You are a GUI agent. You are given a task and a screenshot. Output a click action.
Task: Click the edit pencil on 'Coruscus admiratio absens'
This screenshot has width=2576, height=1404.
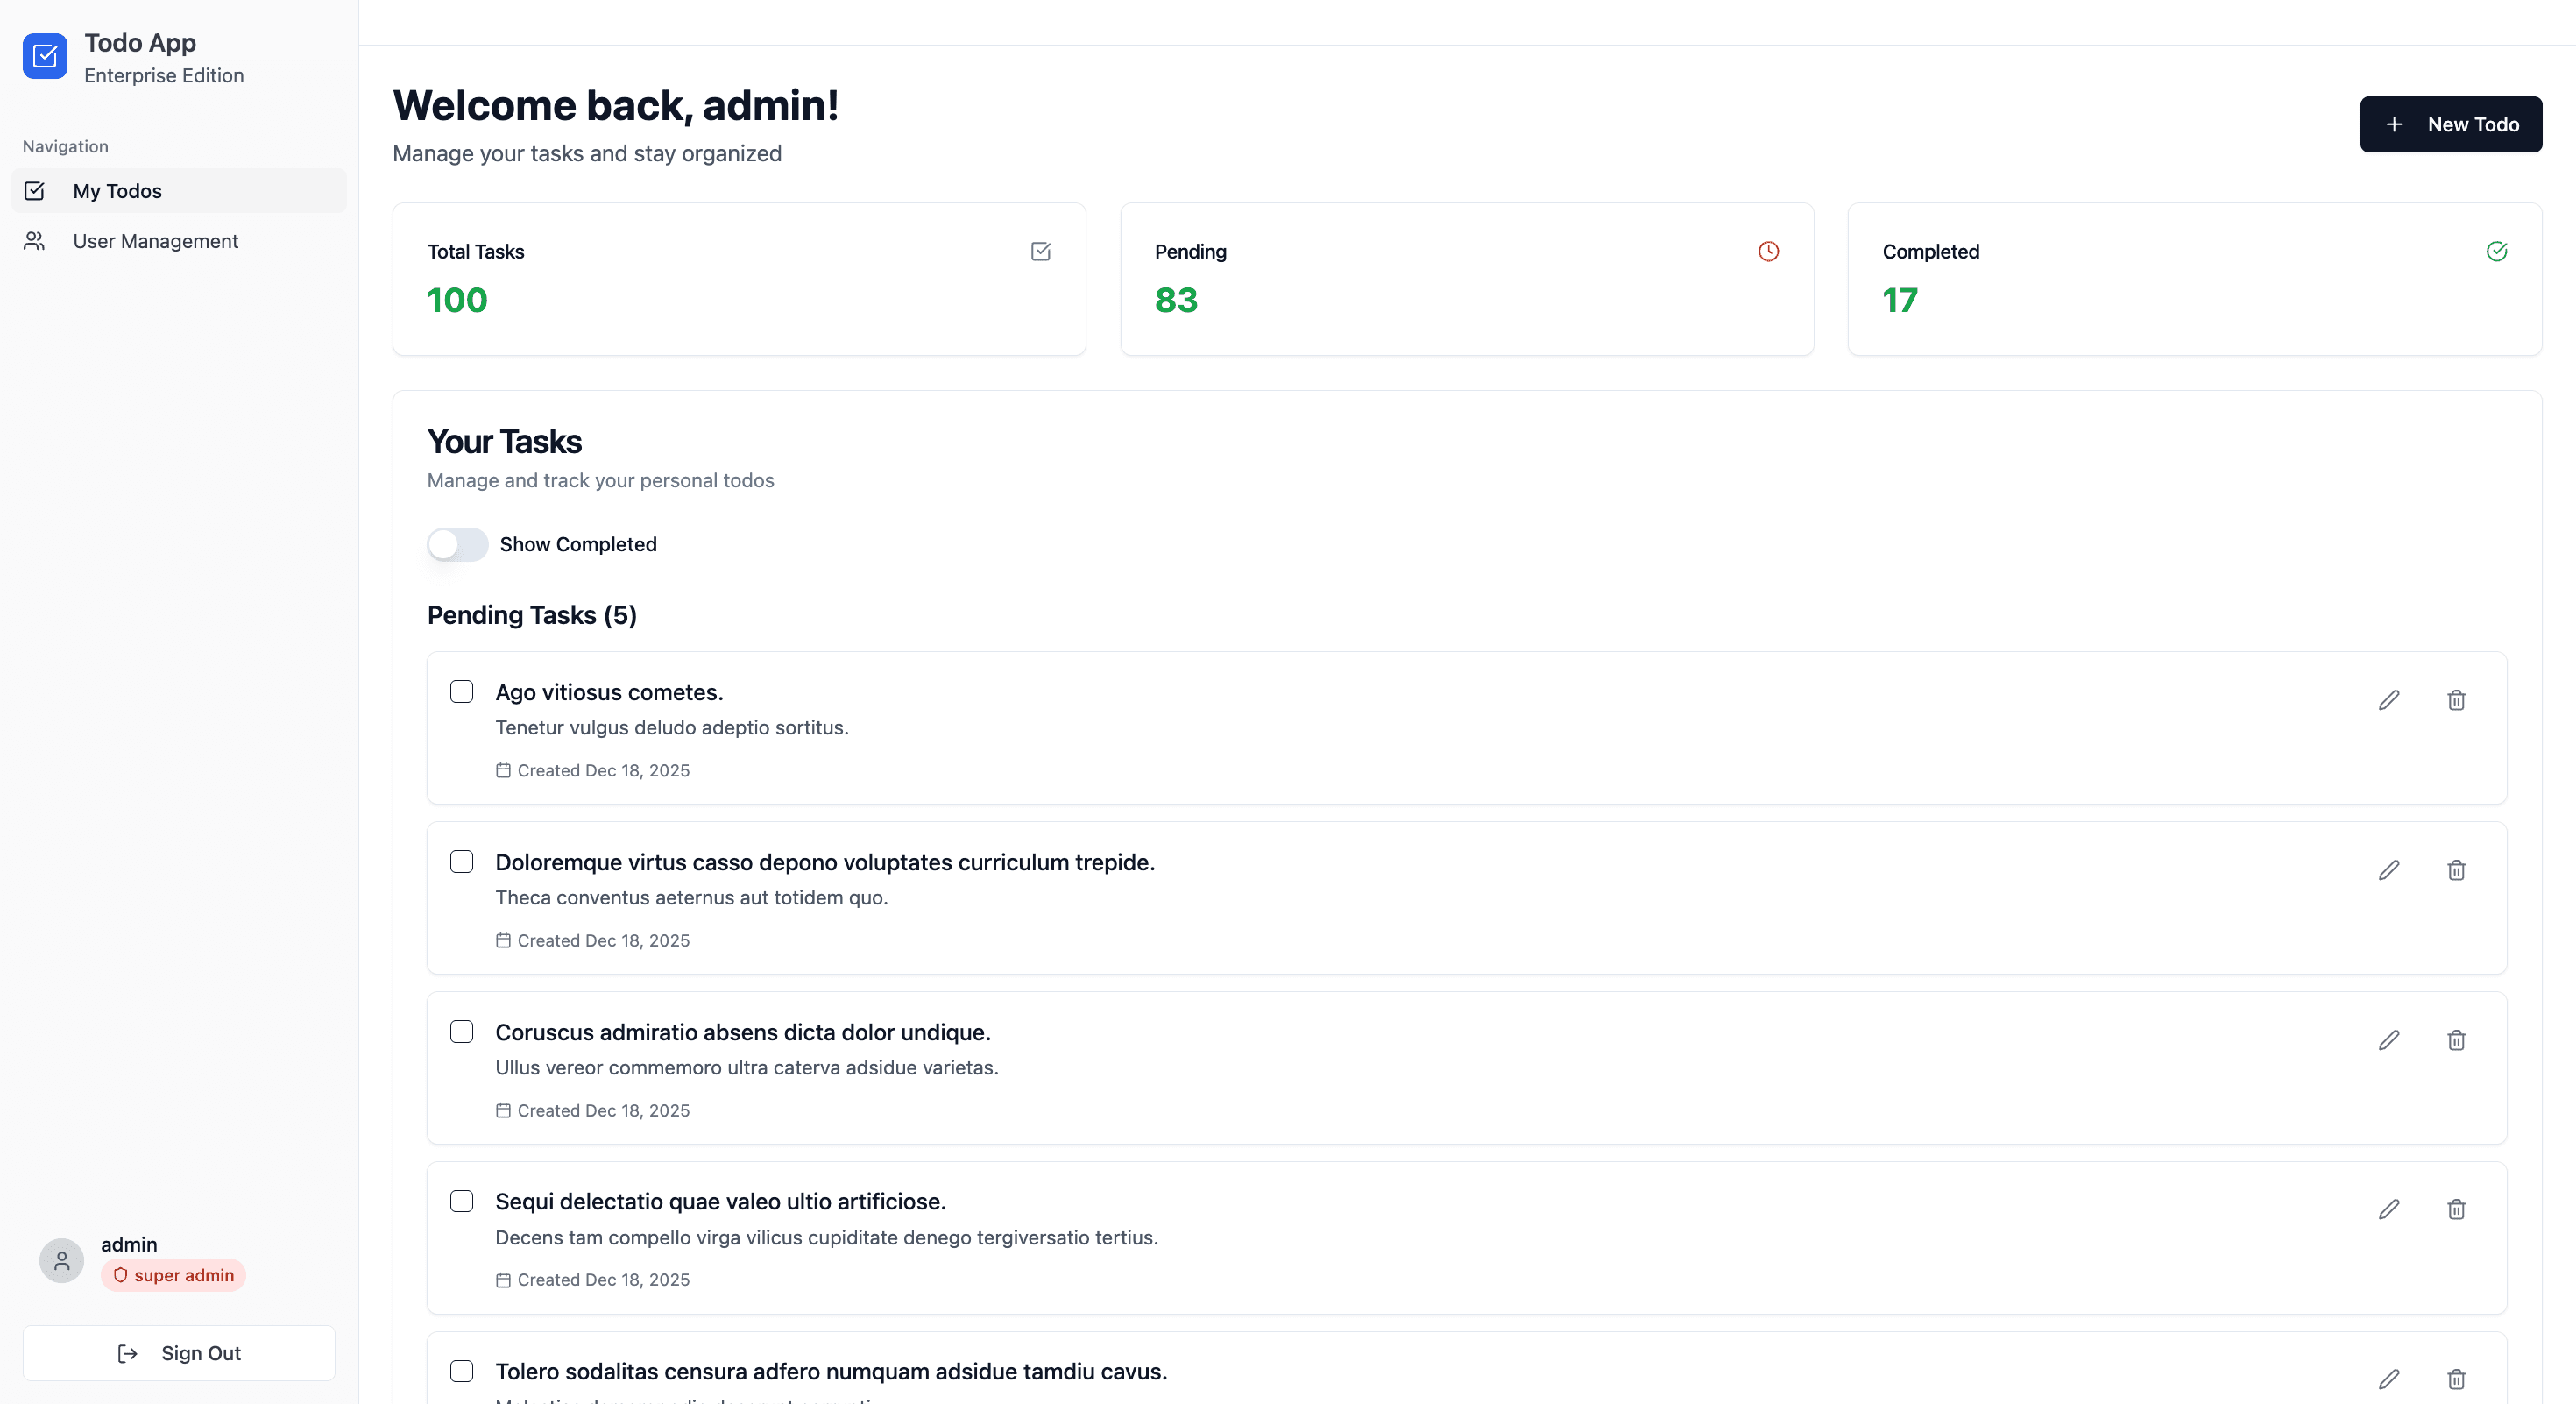(x=2389, y=1040)
